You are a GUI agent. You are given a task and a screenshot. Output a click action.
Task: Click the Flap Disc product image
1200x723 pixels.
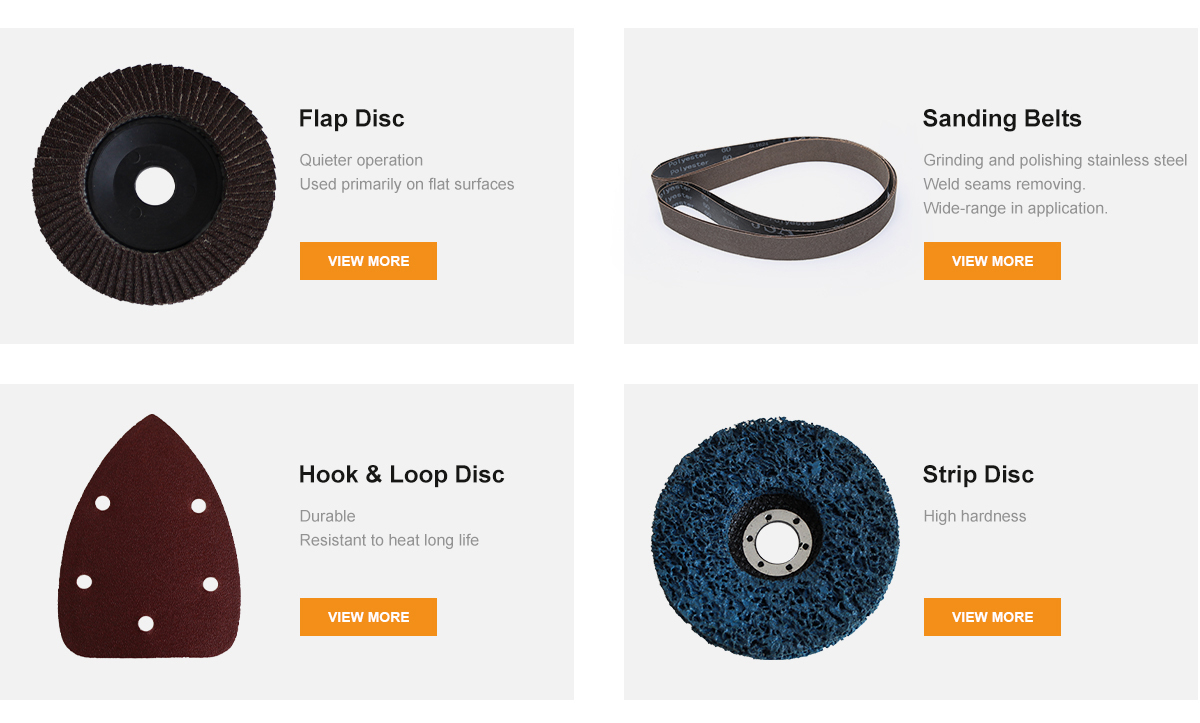tap(154, 185)
